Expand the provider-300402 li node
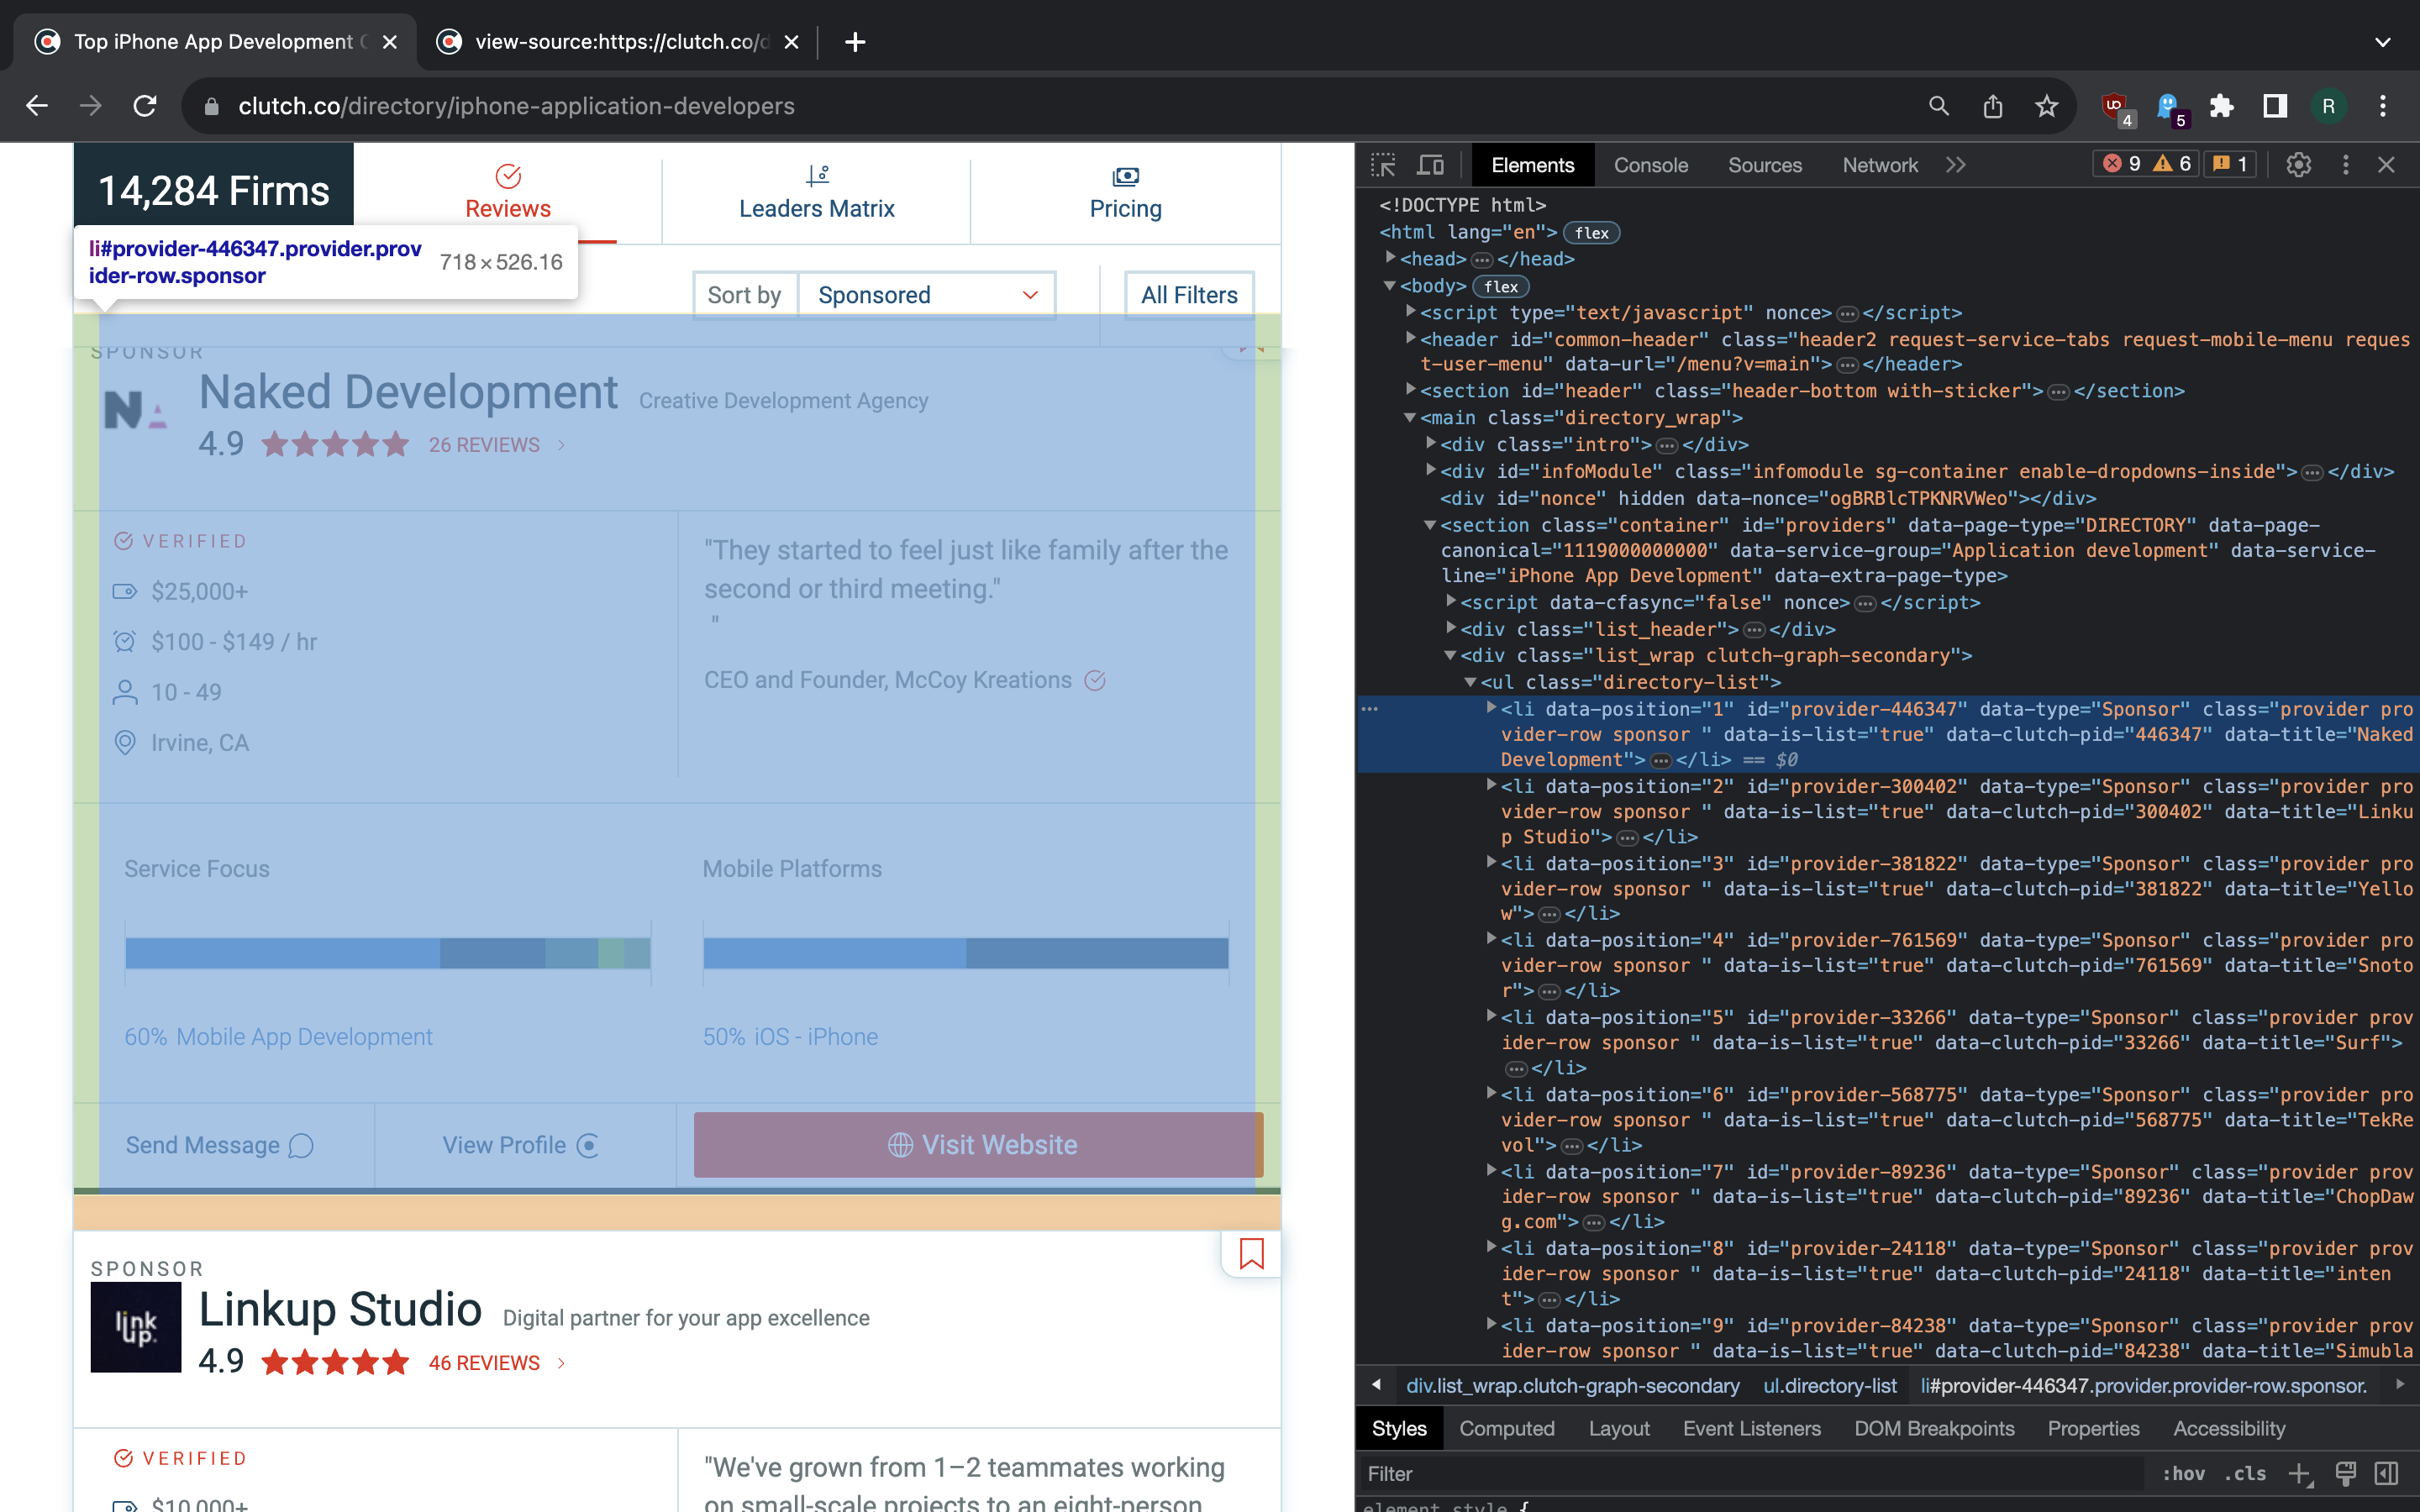Viewport: 2420px width, 1512px height. (x=1491, y=785)
